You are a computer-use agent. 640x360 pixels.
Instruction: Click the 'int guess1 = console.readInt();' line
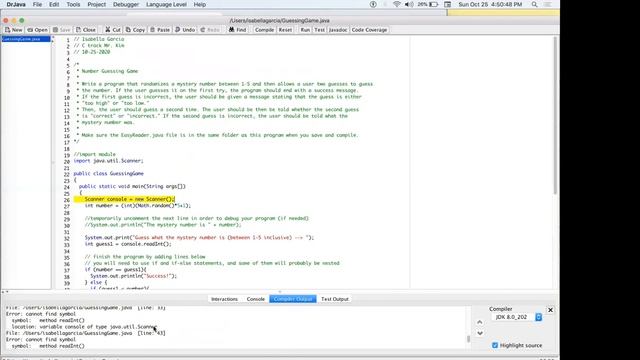point(128,244)
